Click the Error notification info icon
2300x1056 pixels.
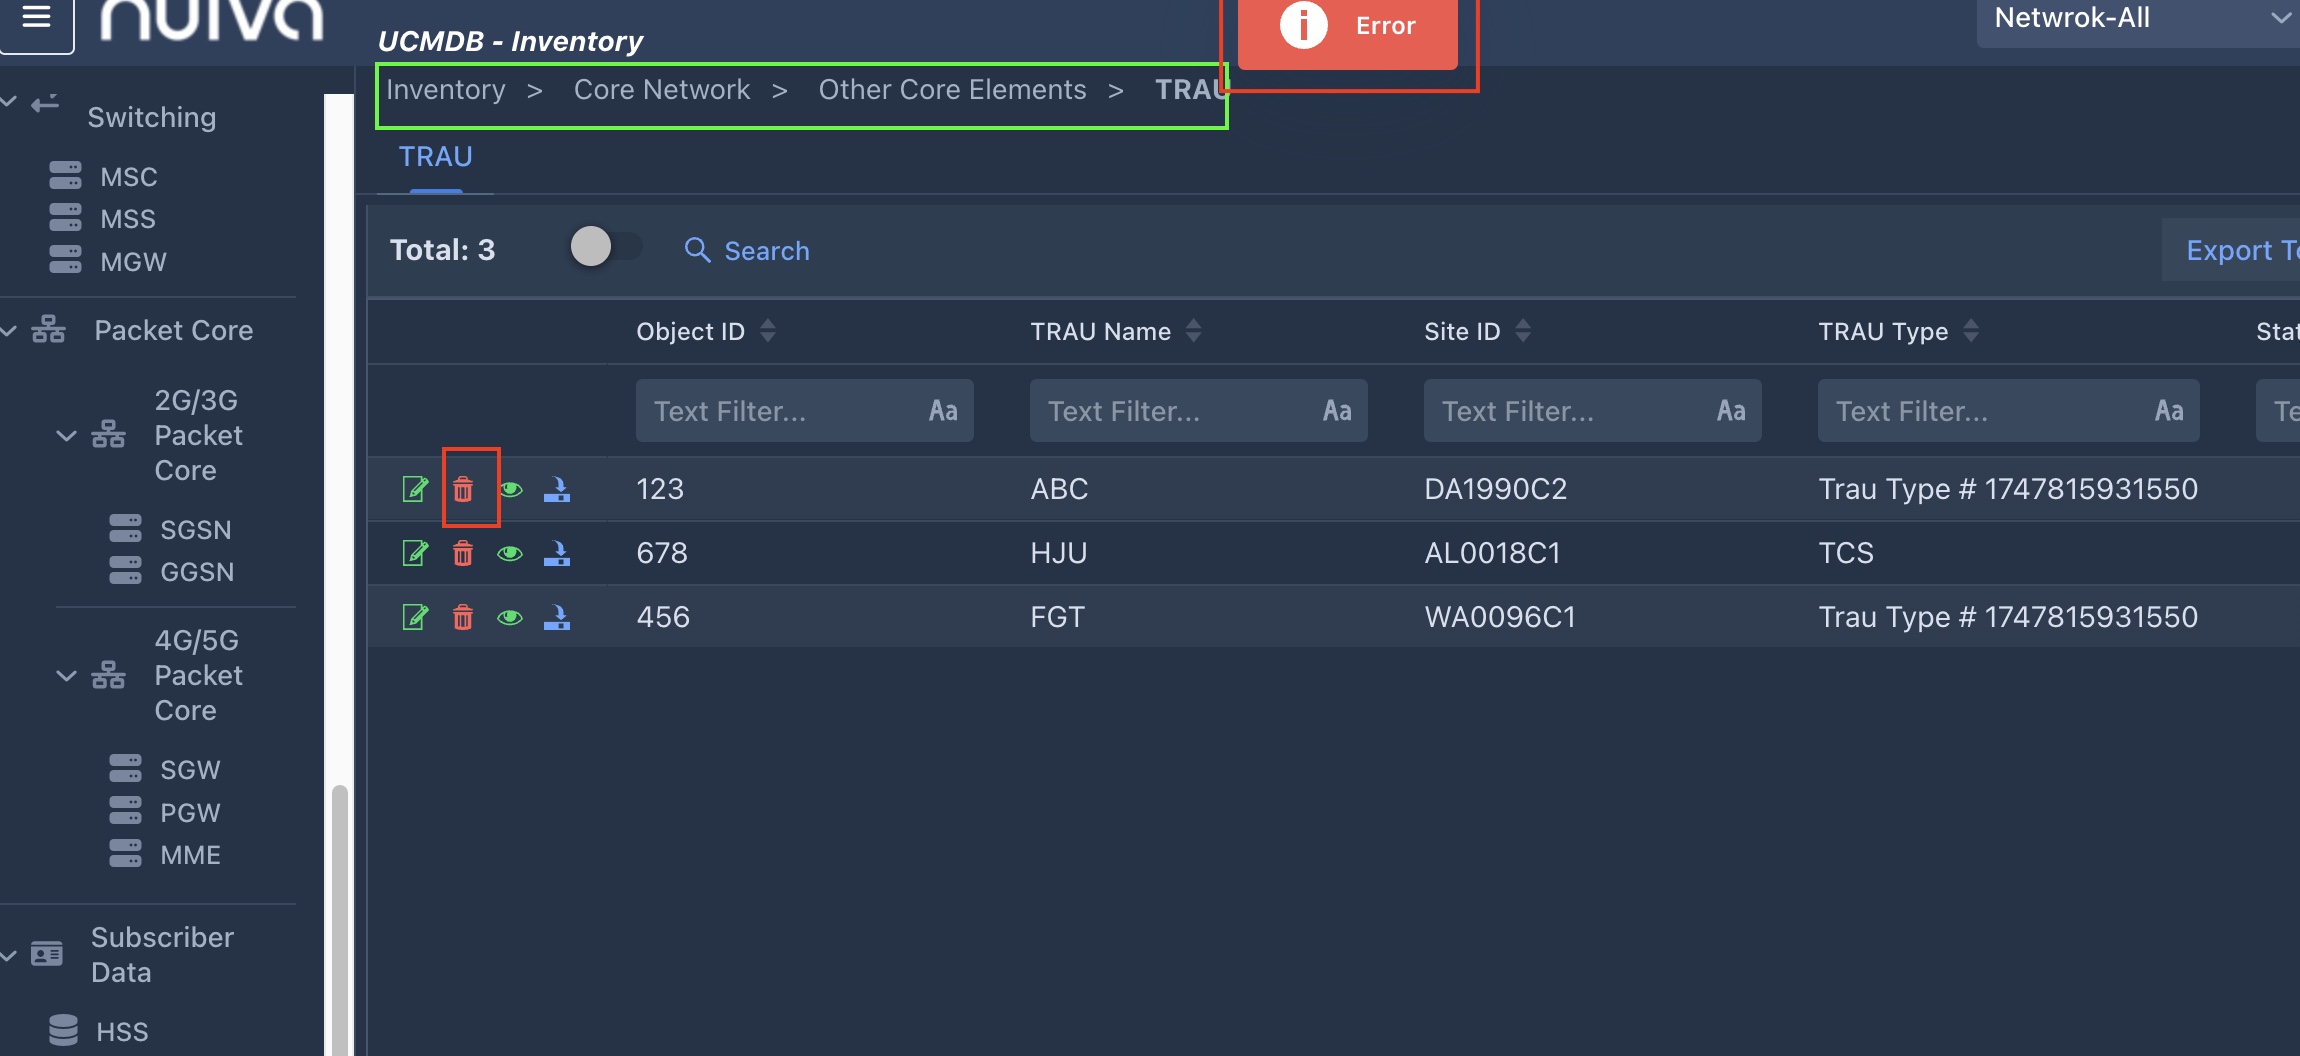coord(1303,25)
